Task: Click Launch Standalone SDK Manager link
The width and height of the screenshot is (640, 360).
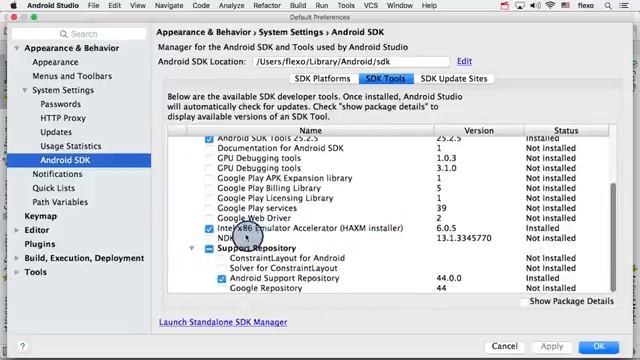Action: [223, 322]
